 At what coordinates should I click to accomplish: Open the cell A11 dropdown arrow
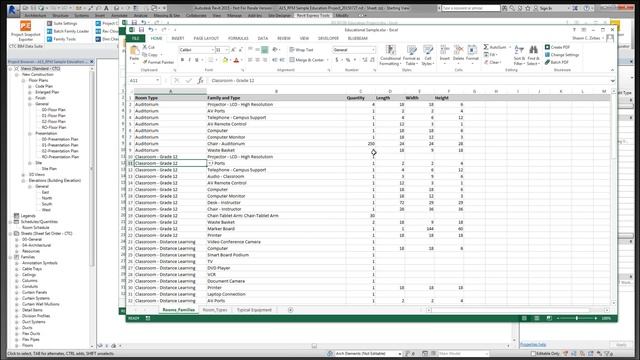click(210, 163)
